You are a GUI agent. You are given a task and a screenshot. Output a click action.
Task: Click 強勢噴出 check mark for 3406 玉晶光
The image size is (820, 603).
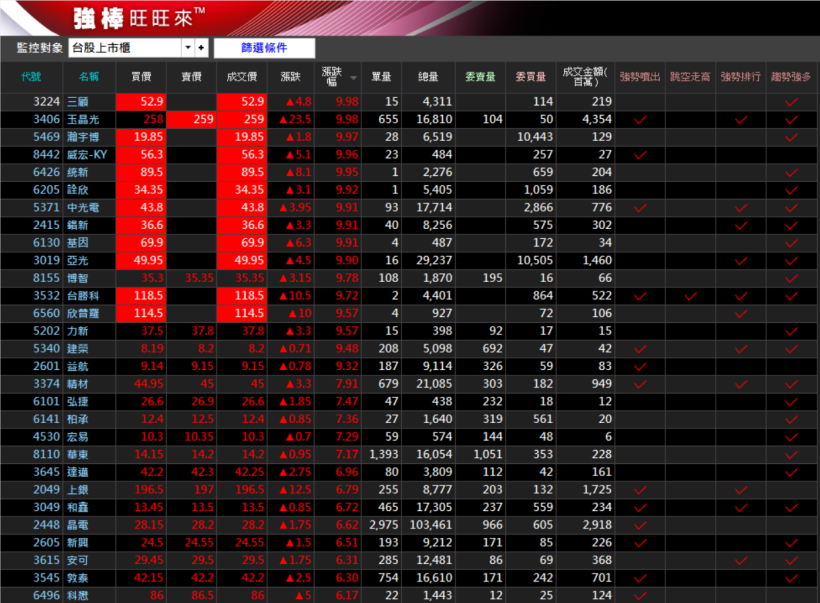point(640,120)
